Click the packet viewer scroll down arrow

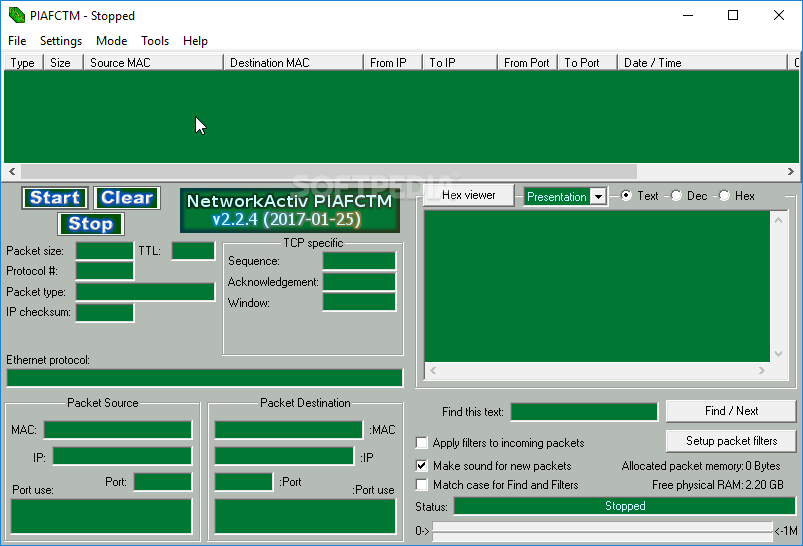[x=778, y=353]
